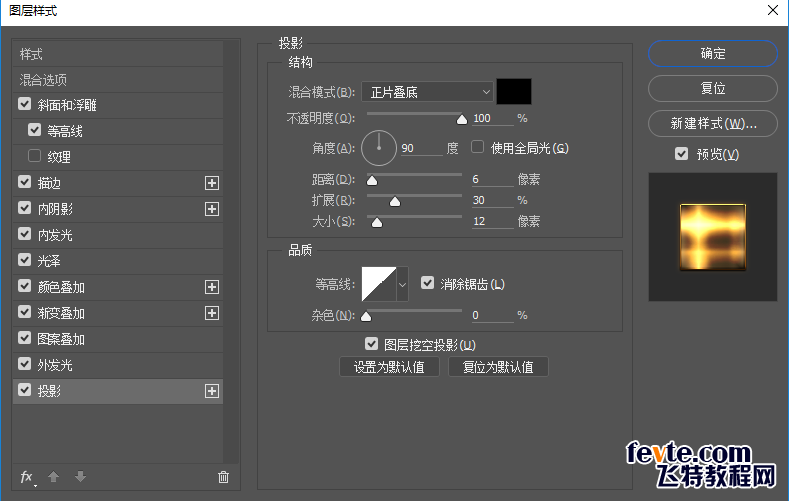Toggle the 图案叠加 checkbox
The width and height of the screenshot is (789, 501).
tap(25, 338)
